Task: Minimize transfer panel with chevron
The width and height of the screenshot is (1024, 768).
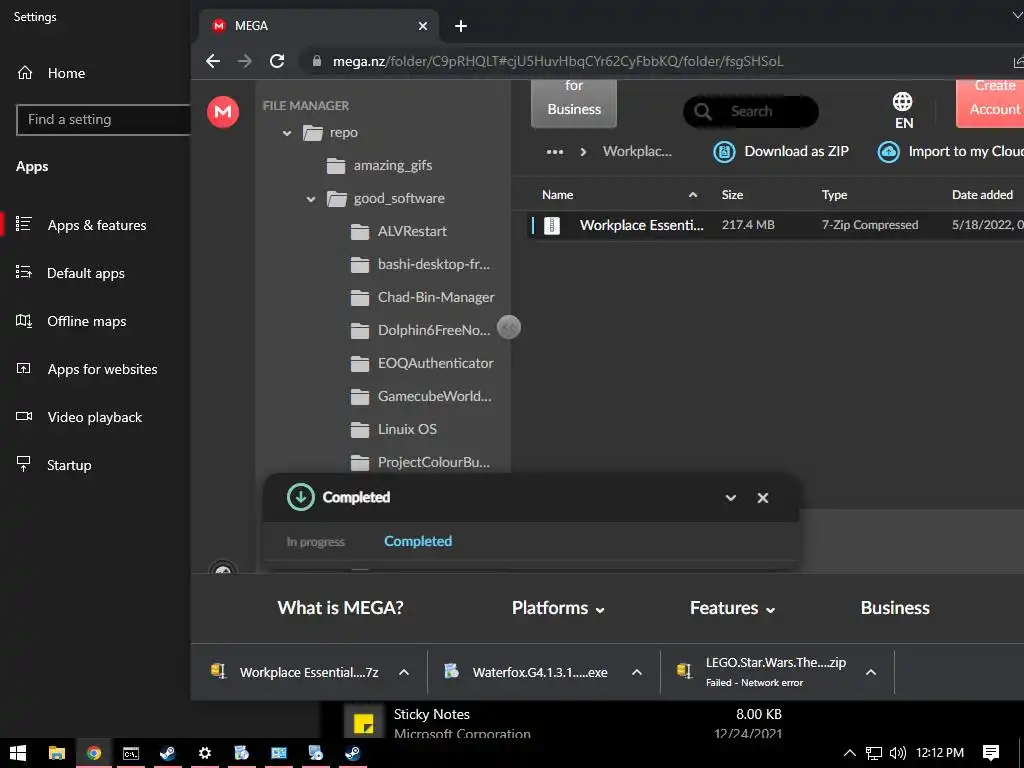Action: pyautogui.click(x=731, y=498)
